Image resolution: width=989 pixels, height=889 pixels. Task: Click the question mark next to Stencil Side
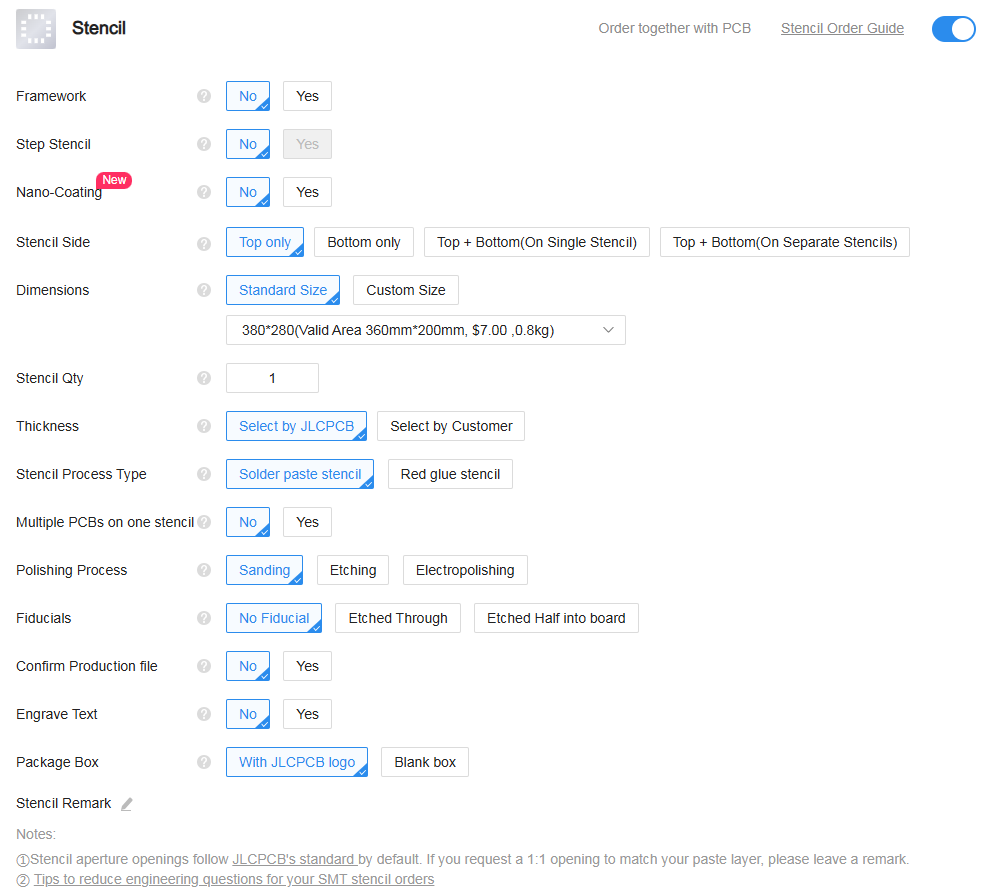tap(204, 243)
